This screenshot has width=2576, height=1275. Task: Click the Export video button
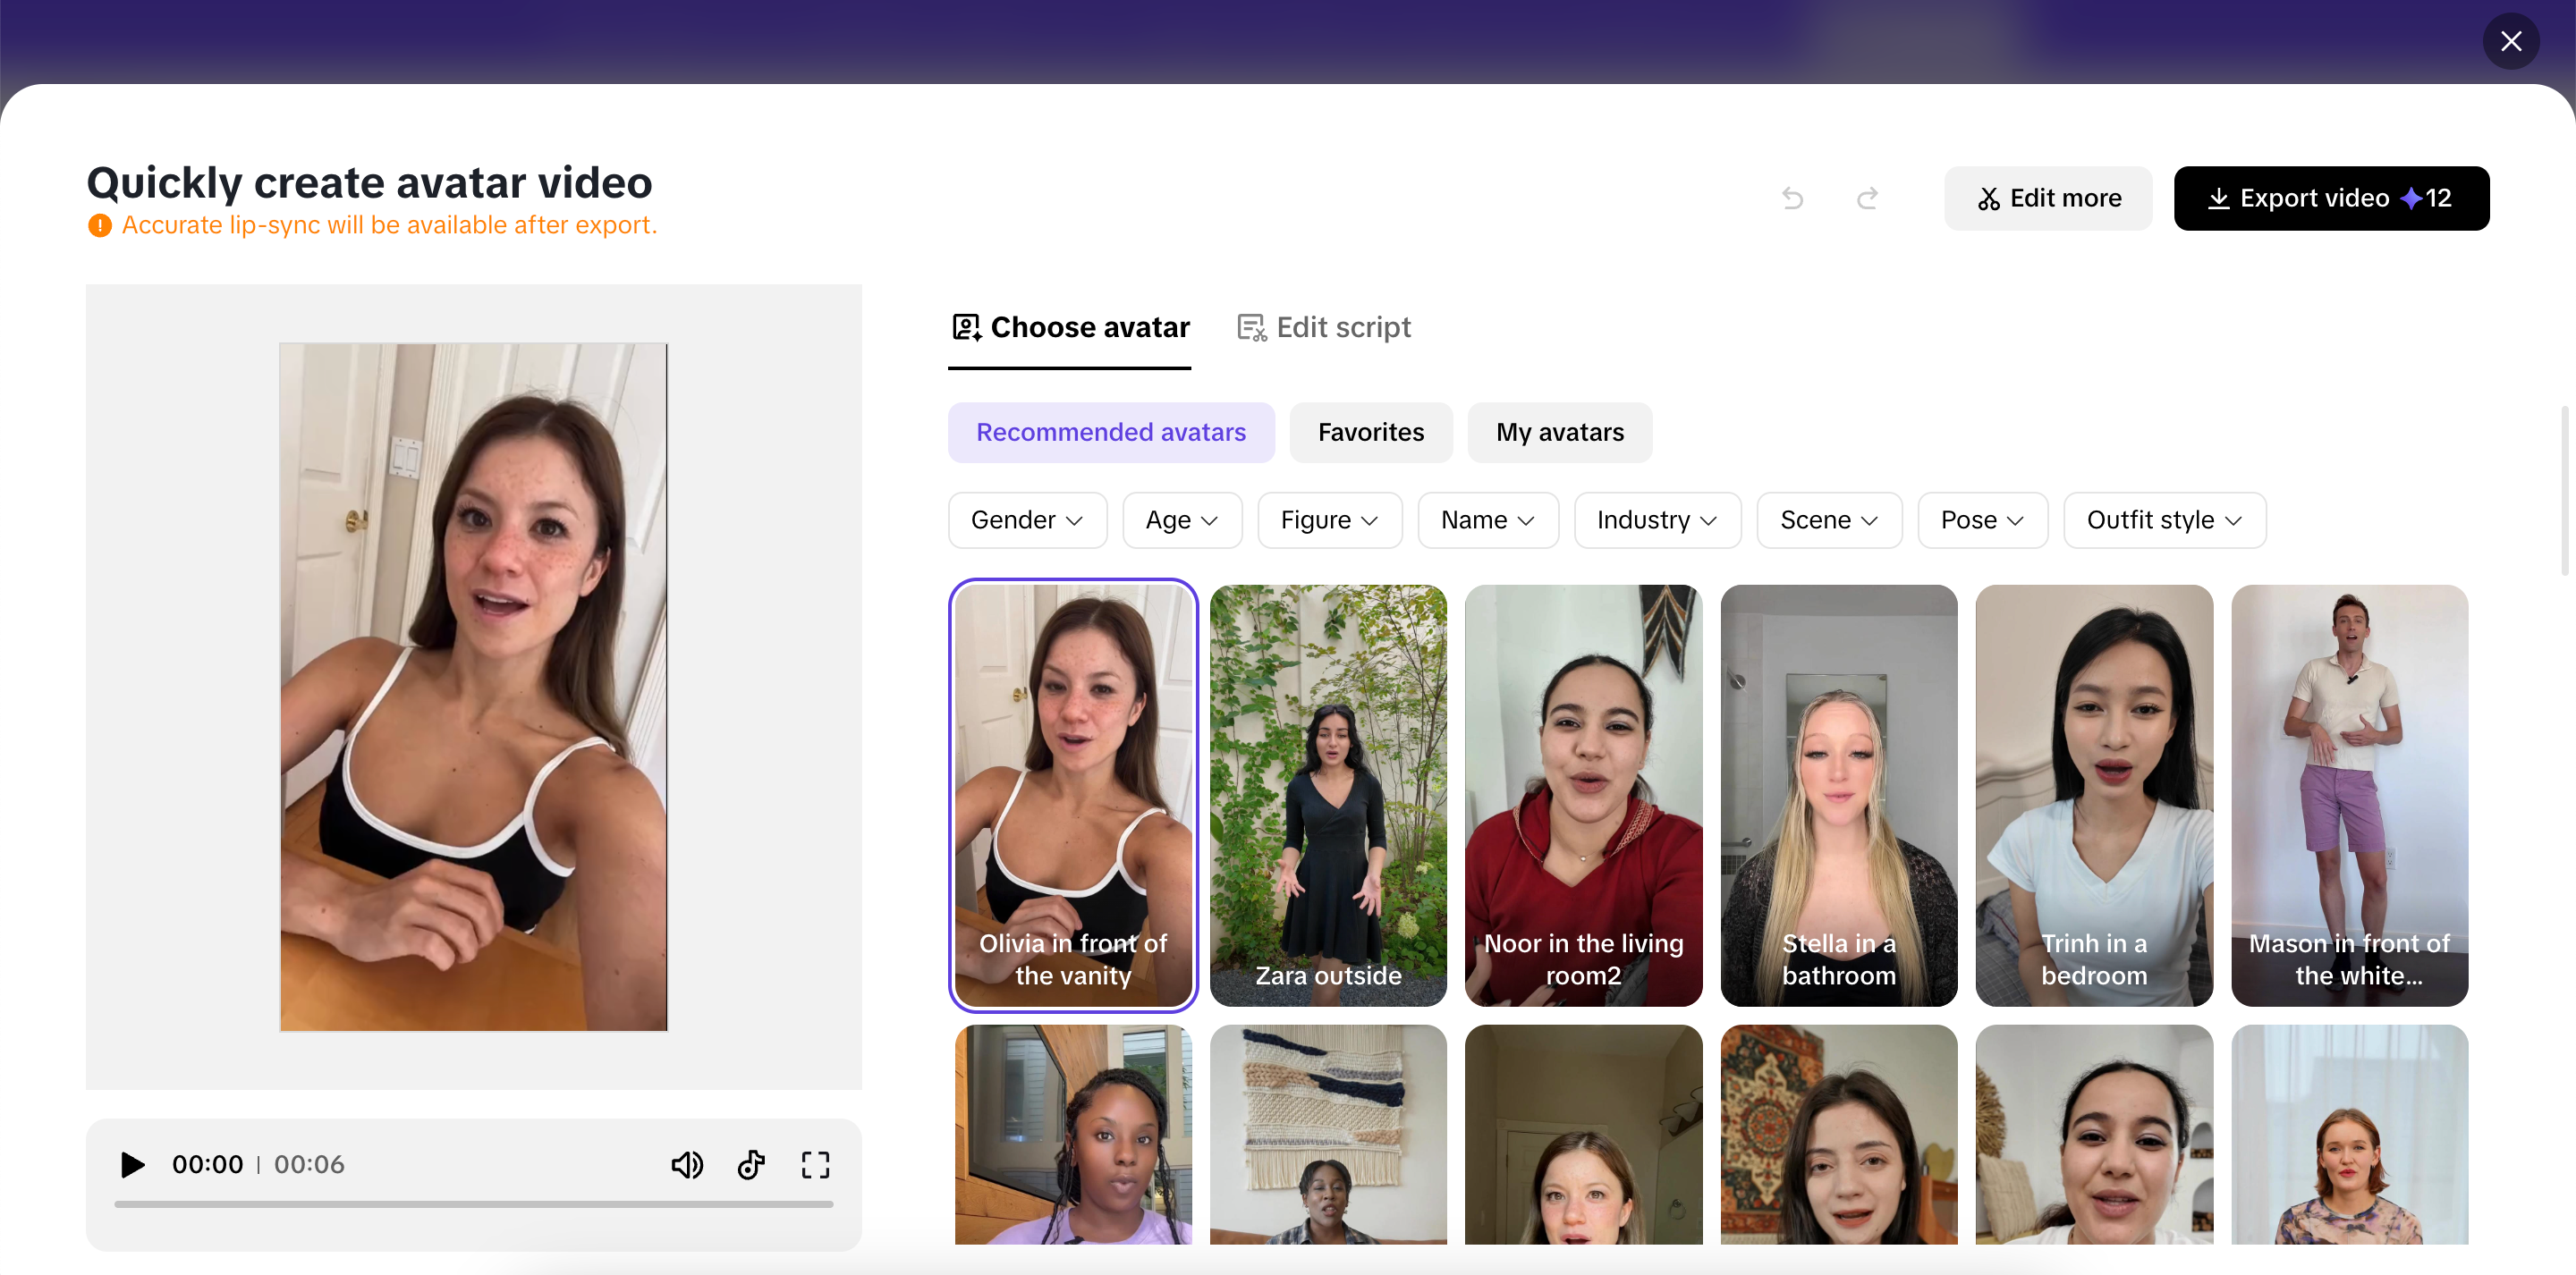click(2330, 198)
